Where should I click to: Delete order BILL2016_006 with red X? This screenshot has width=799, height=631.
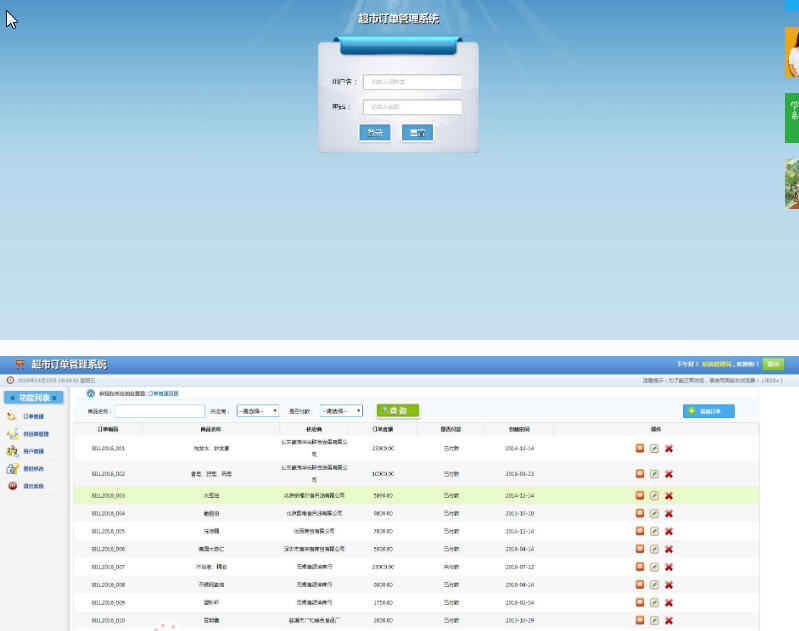point(669,549)
